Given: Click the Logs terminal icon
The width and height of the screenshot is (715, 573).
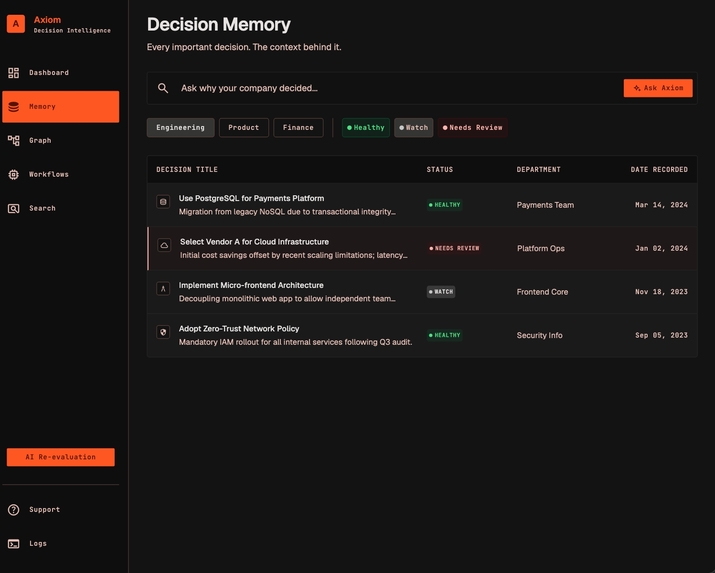Looking at the screenshot, I should click(14, 544).
